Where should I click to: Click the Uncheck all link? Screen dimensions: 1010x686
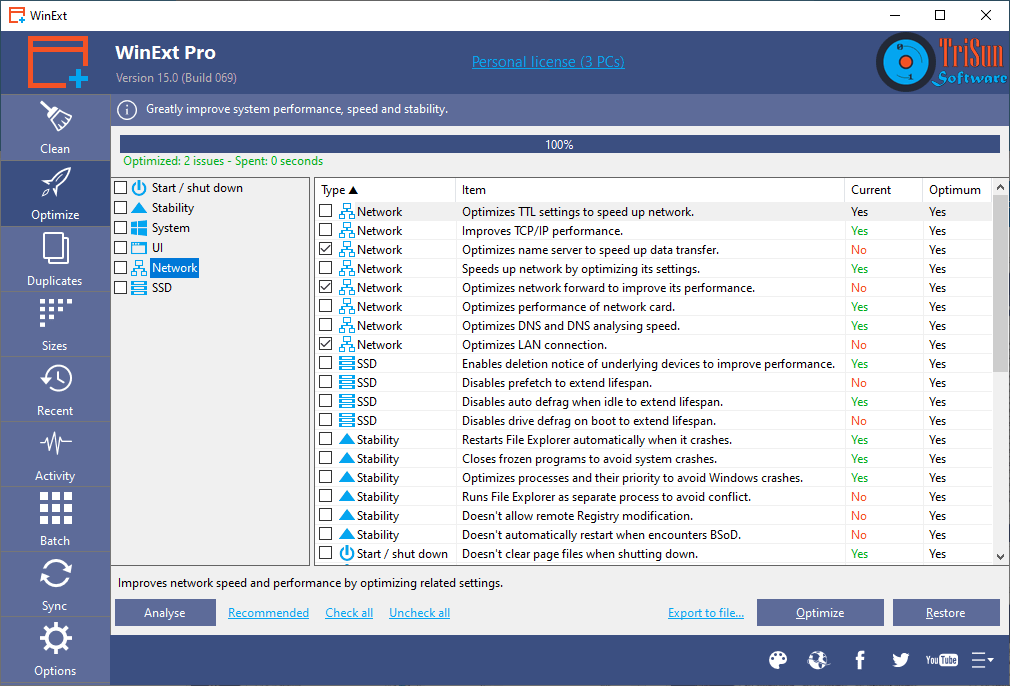(x=419, y=613)
